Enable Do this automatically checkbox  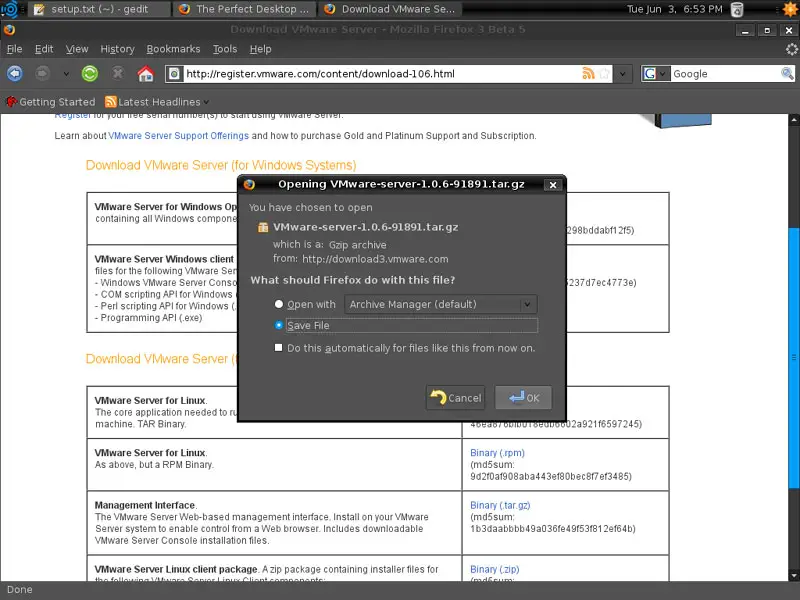pos(280,348)
